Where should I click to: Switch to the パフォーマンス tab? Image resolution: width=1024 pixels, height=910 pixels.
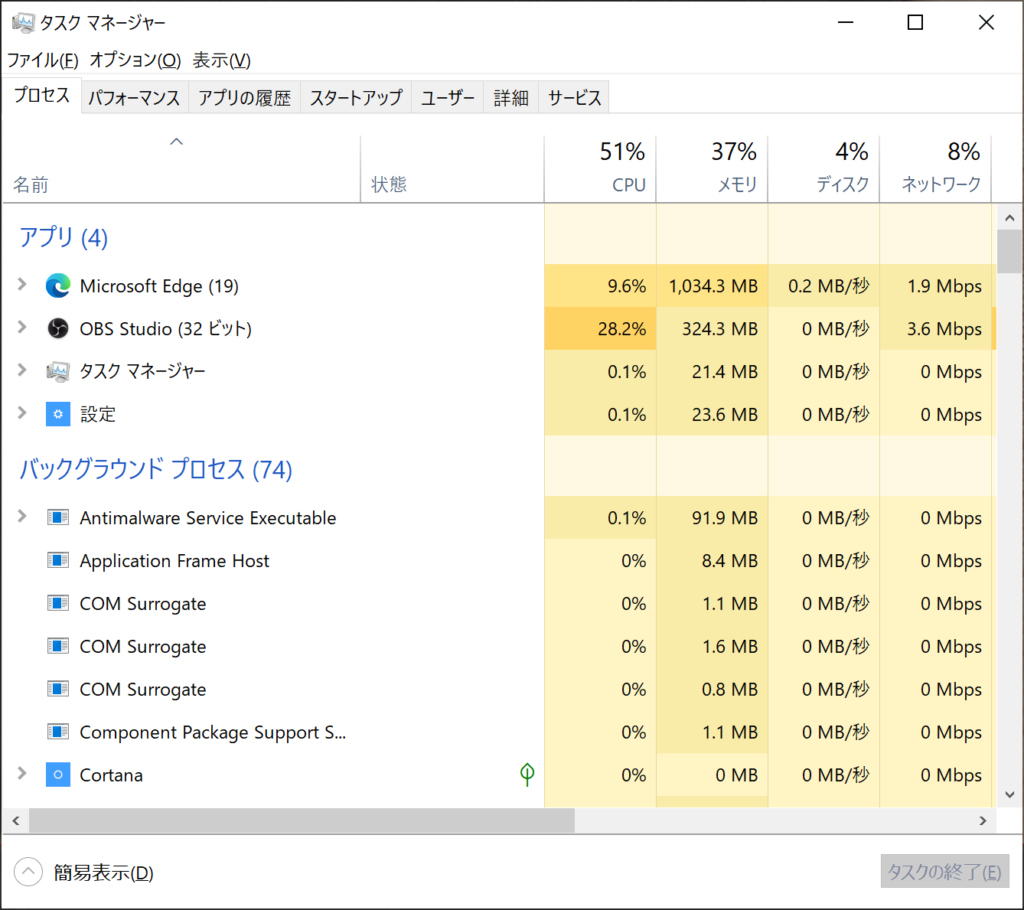[x=134, y=97]
